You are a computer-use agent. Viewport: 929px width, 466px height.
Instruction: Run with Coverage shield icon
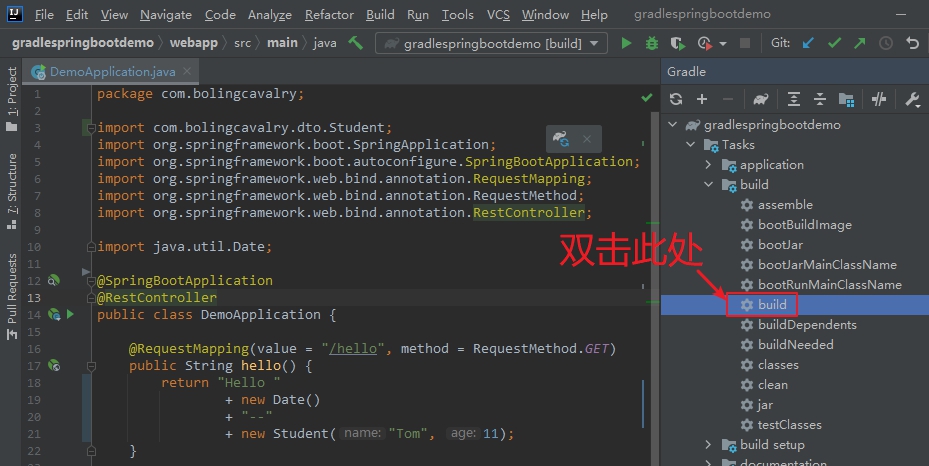(x=677, y=43)
